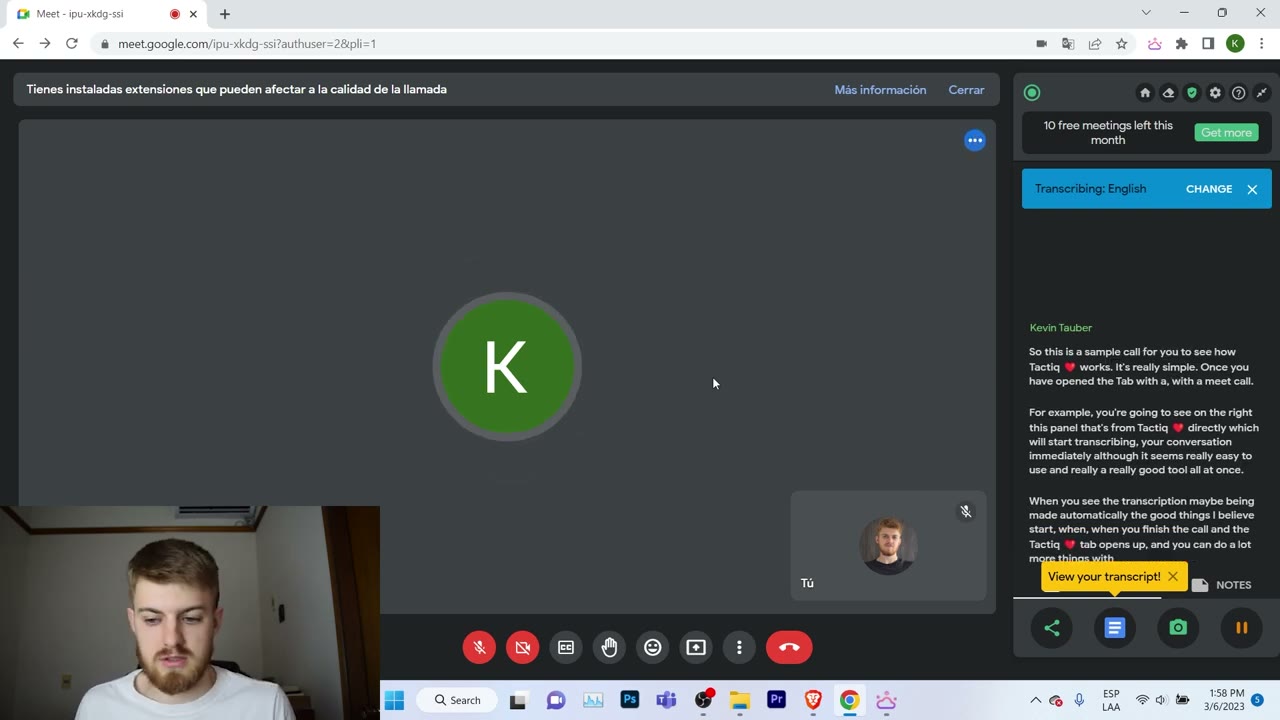Screen dimensions: 1280x720
Task: Open Tactiq settings gear
Action: pos(1215,93)
